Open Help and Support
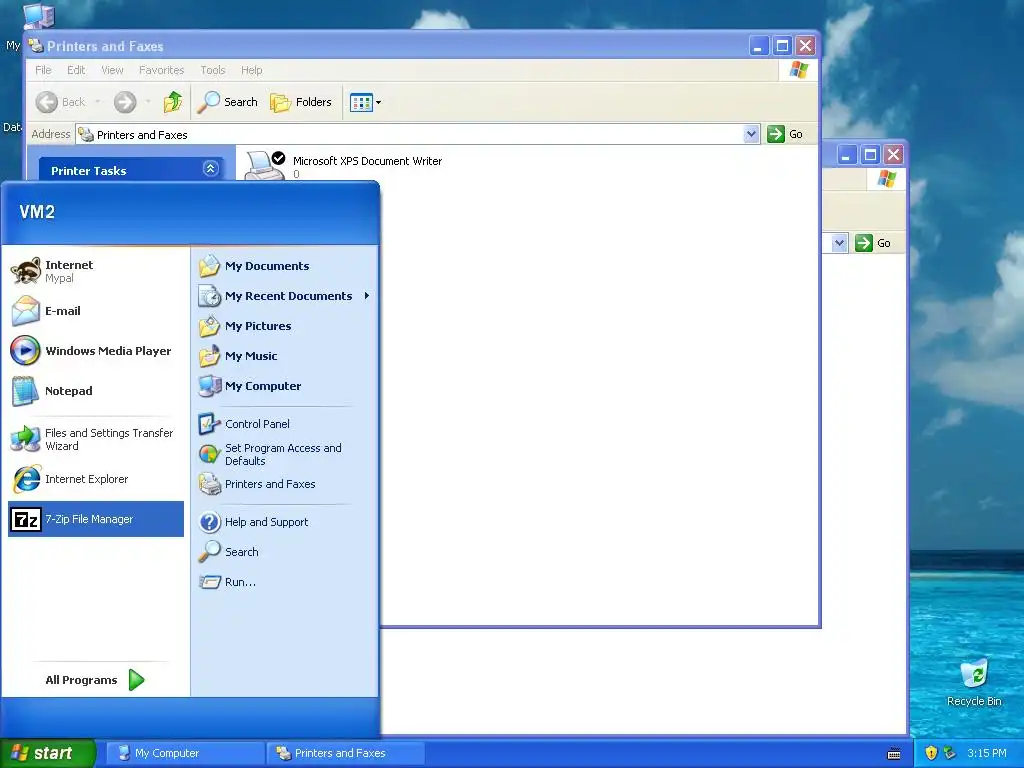The width and height of the screenshot is (1024, 768). [284, 522]
